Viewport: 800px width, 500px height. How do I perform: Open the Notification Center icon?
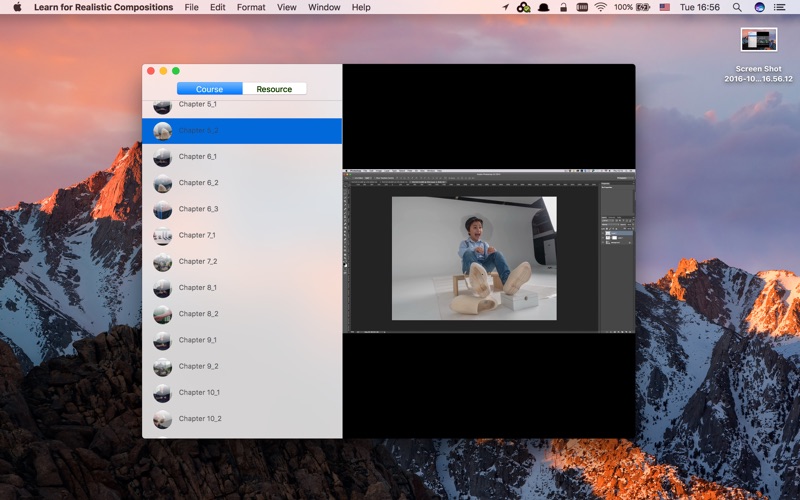(779, 7)
